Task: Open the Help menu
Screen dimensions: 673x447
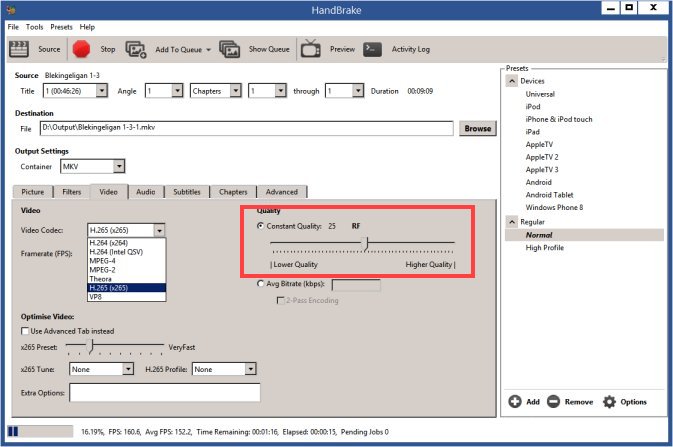Action: (87, 27)
